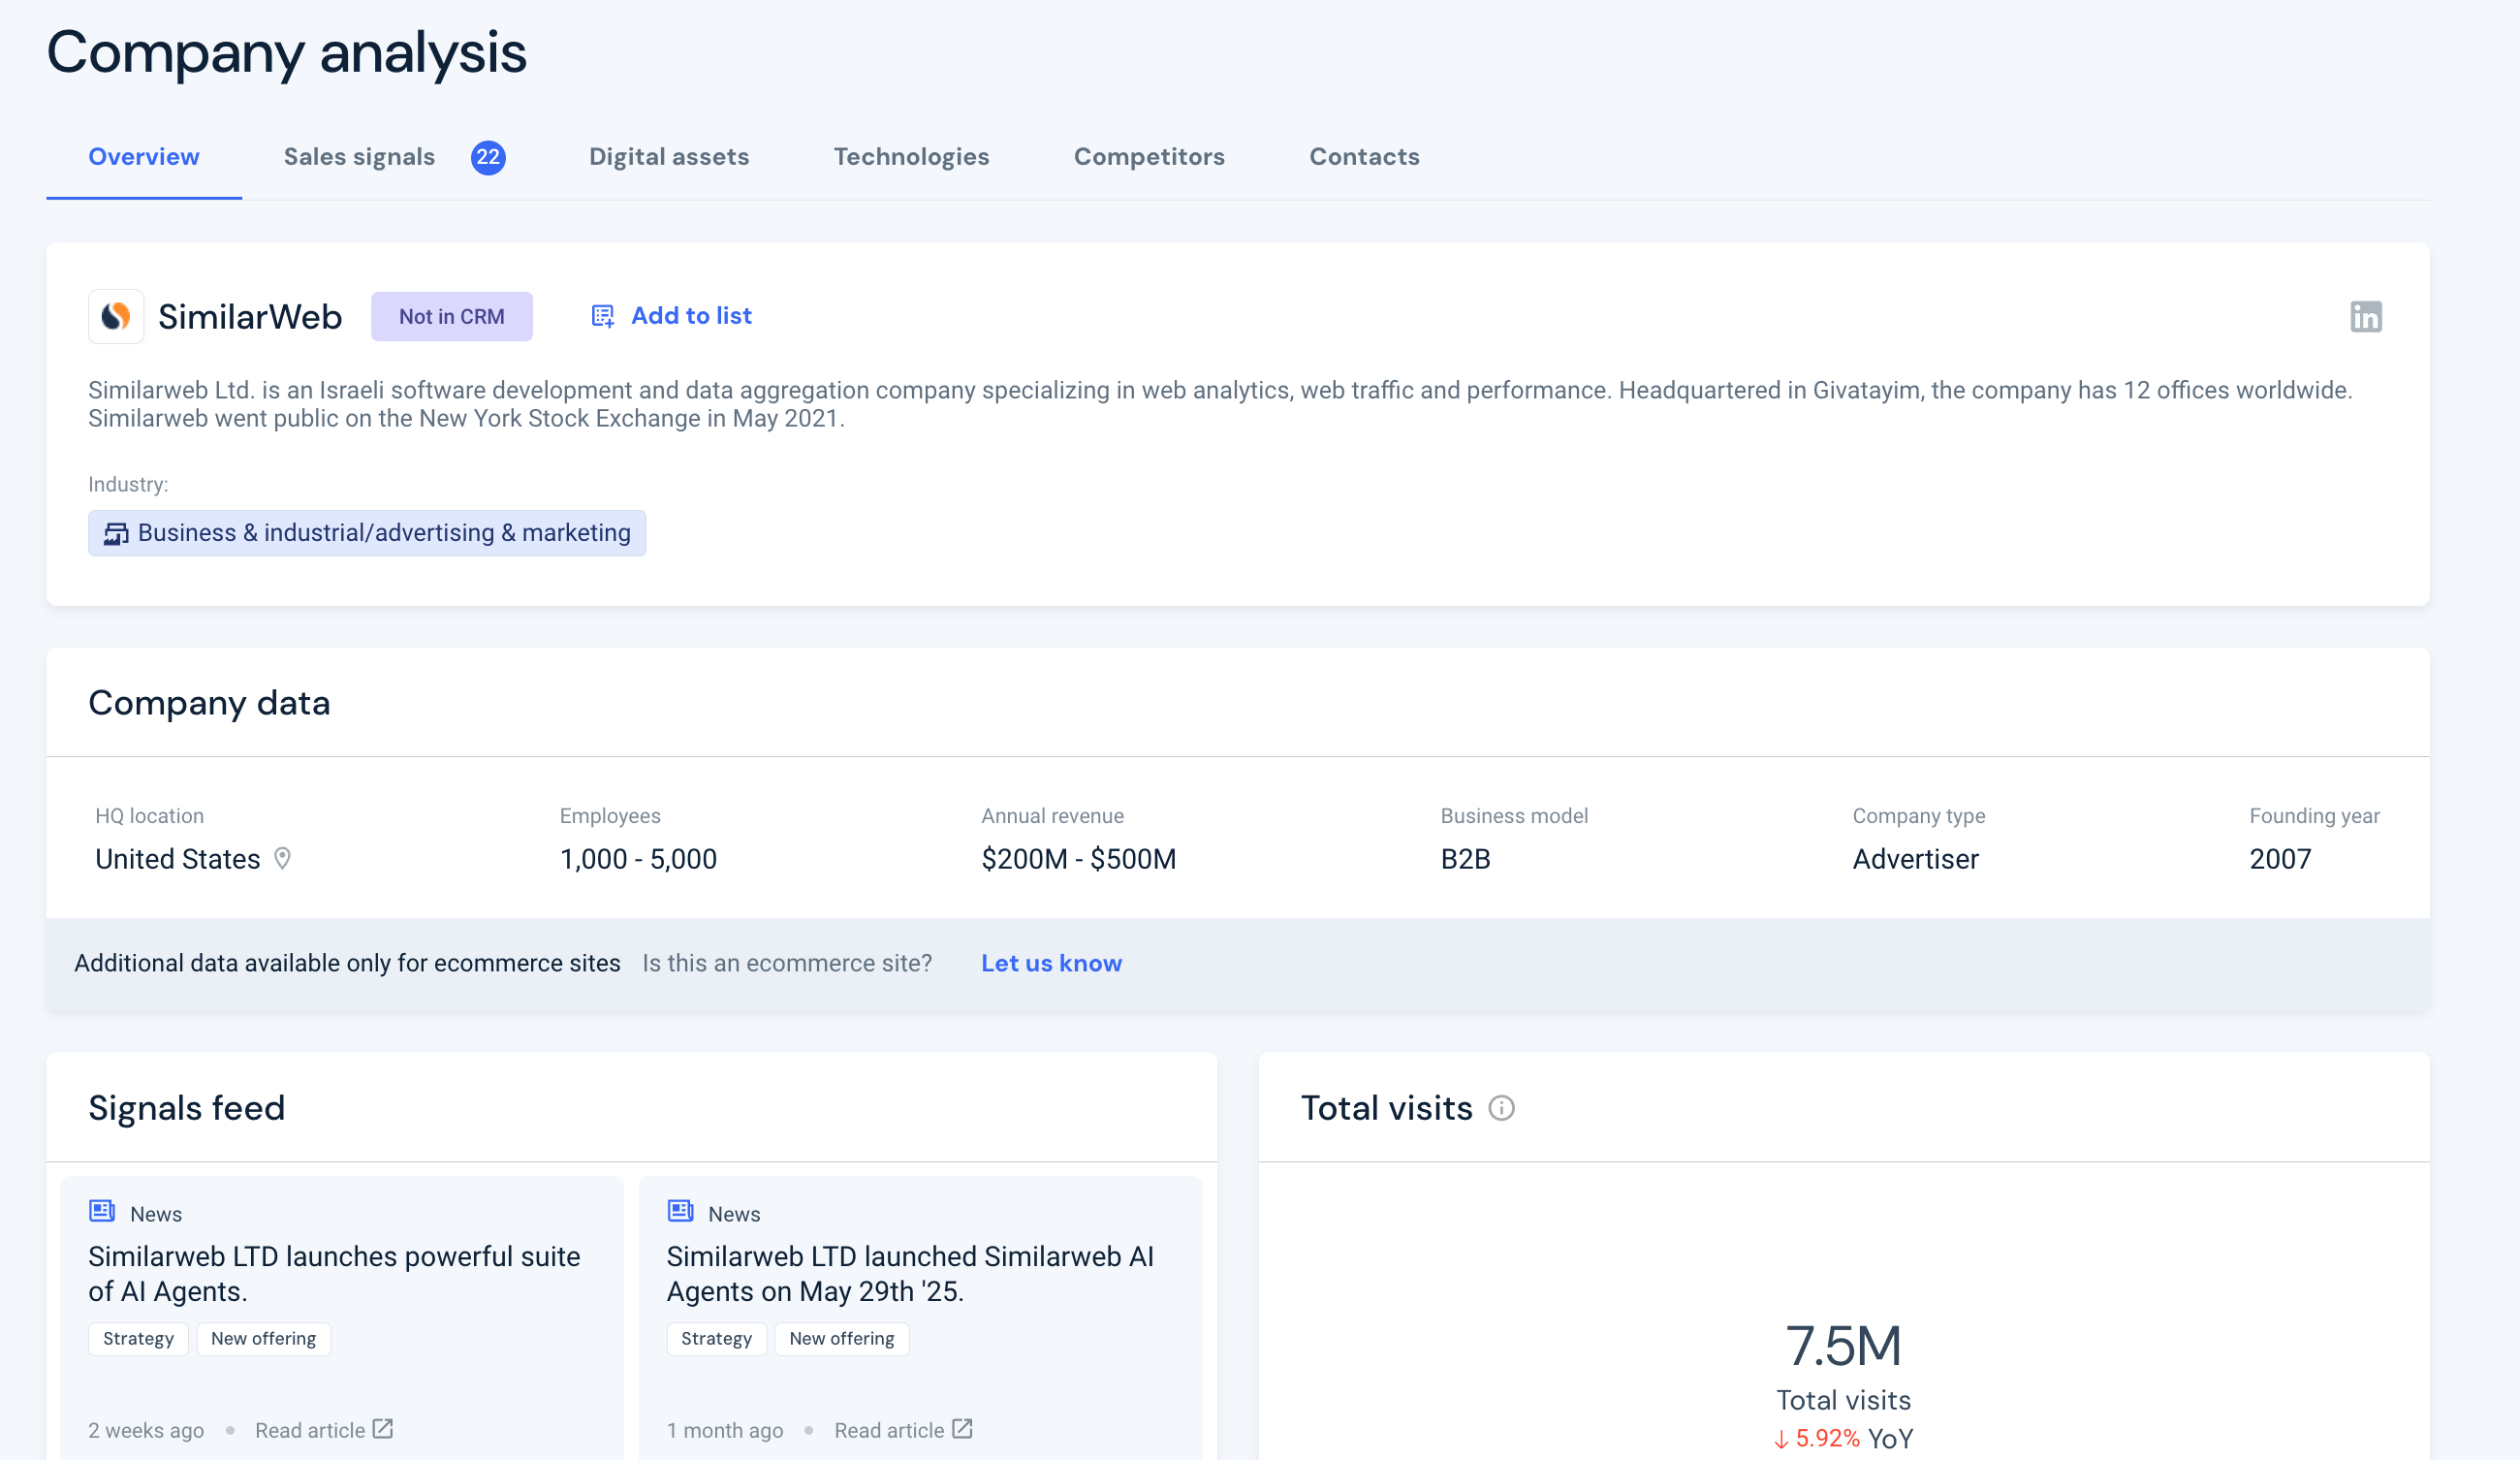
Task: Click the 'Company analysis' page title
Action: point(286,53)
